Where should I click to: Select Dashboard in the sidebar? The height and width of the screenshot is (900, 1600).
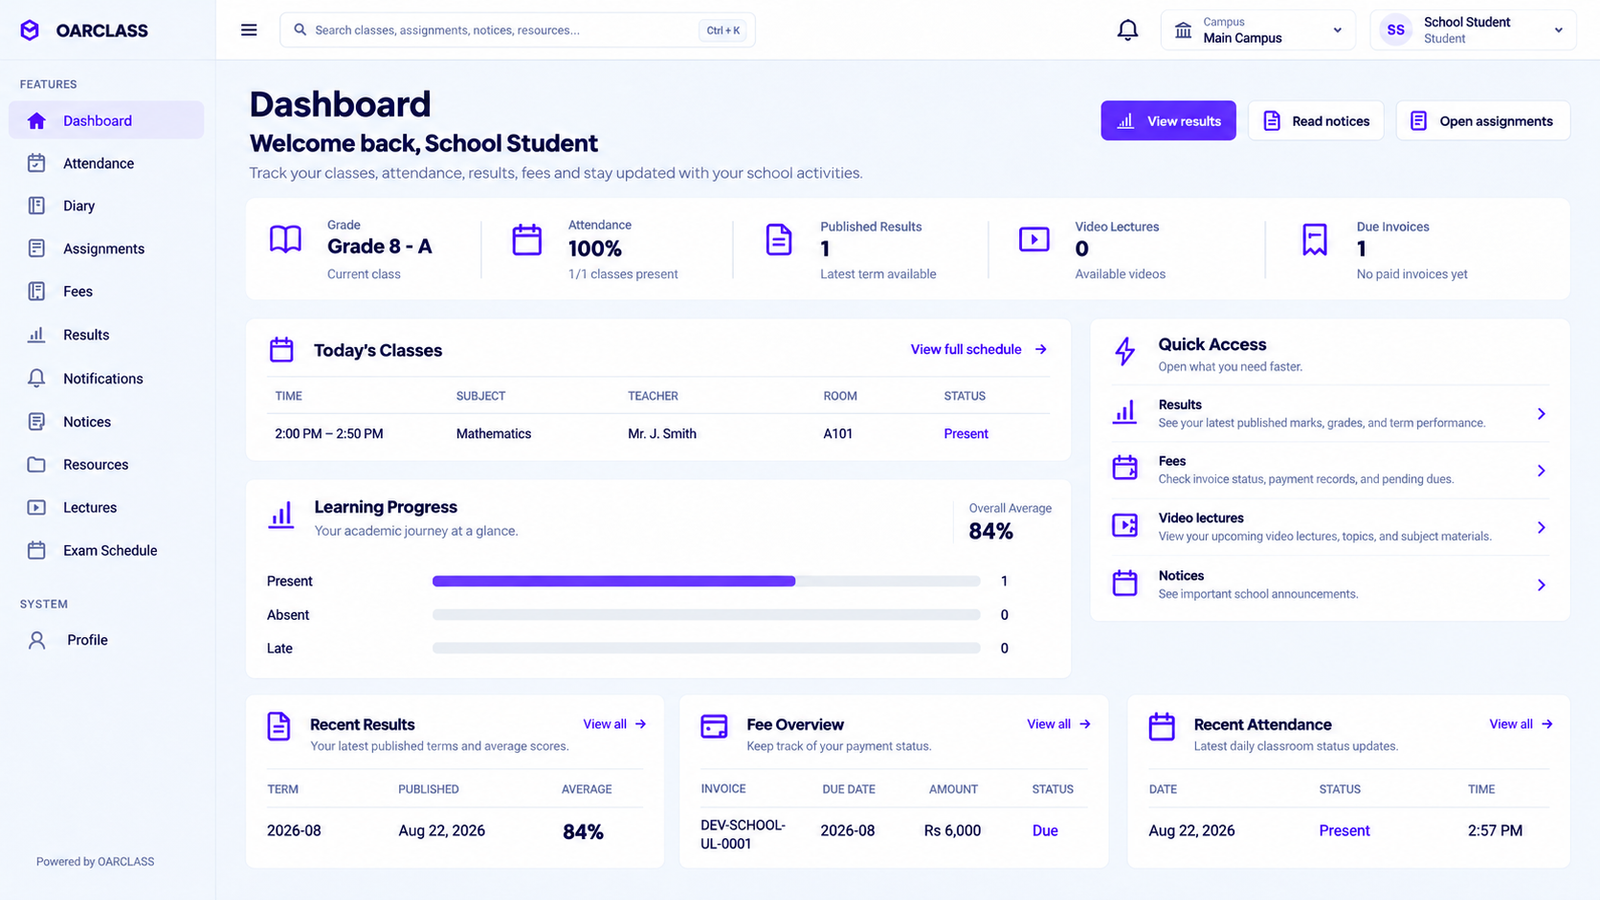coord(106,120)
